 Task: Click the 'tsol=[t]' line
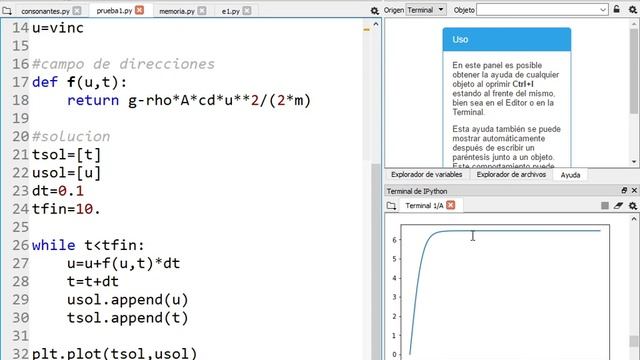coord(66,155)
